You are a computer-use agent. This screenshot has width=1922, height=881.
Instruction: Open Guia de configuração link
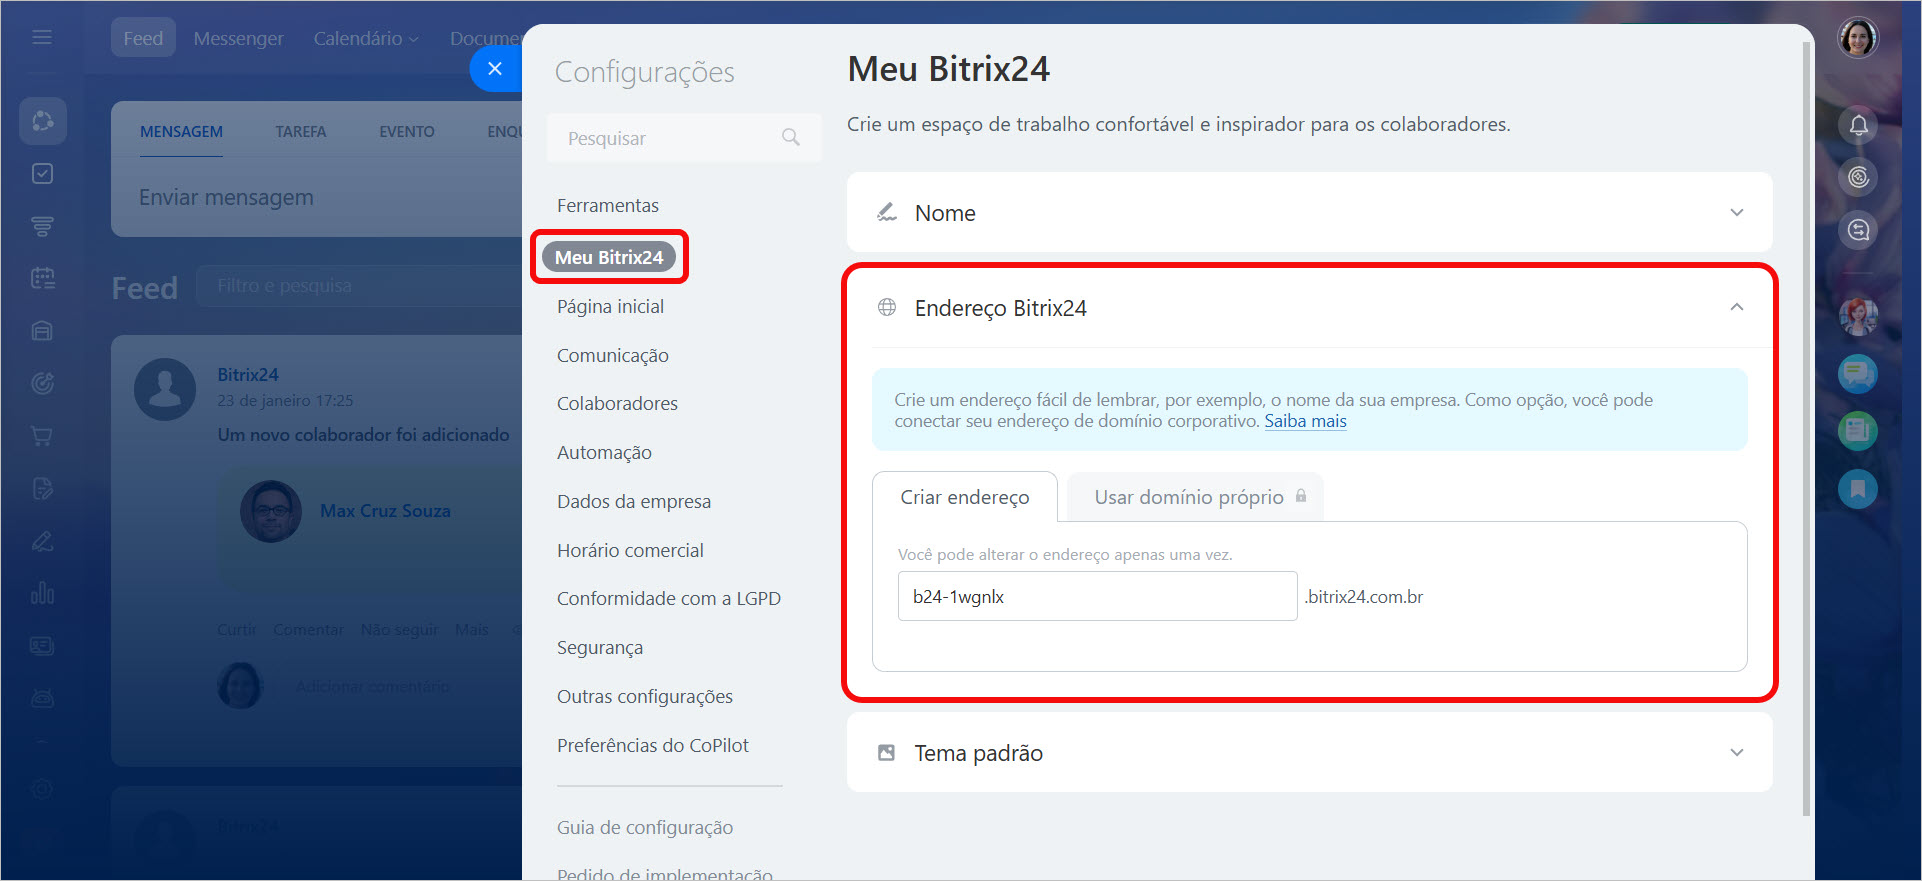pos(645,827)
